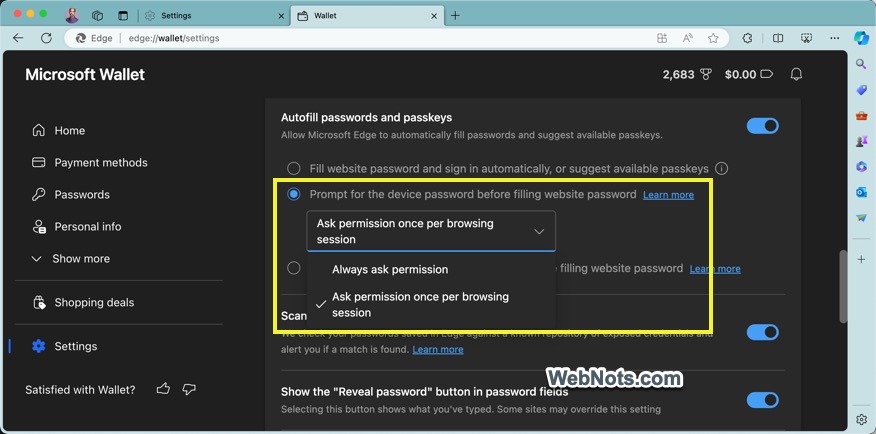Select the automatic sign-in radio option
This screenshot has height=434, width=876.
tap(294, 169)
